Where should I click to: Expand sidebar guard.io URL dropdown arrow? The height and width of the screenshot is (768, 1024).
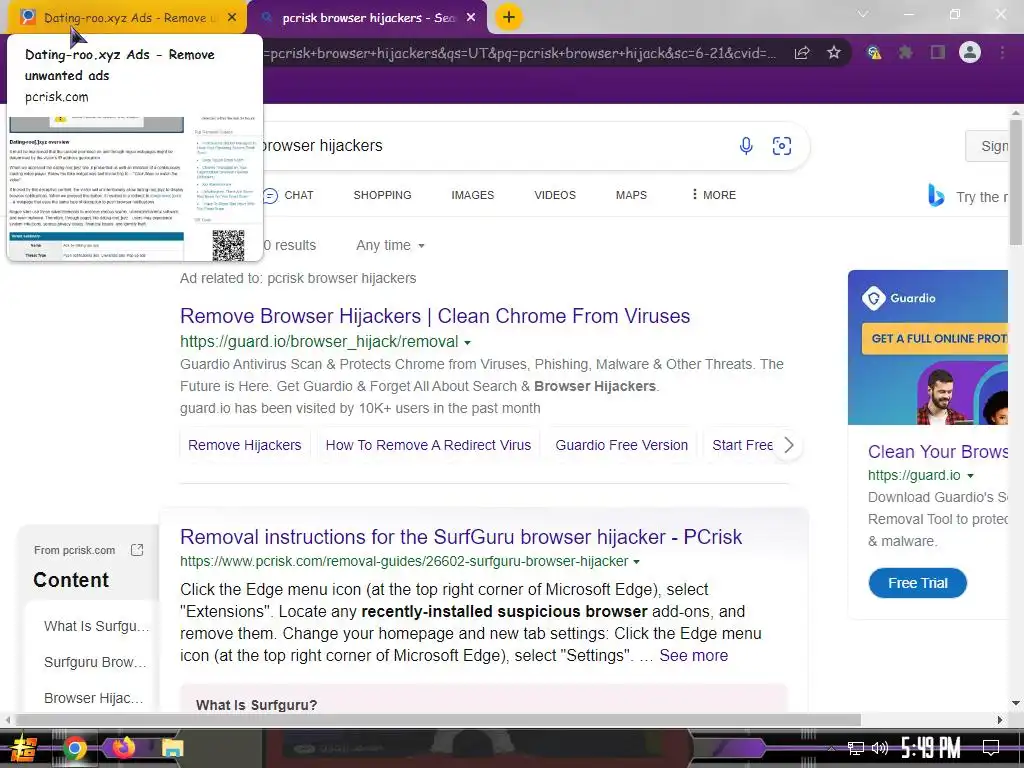970,476
